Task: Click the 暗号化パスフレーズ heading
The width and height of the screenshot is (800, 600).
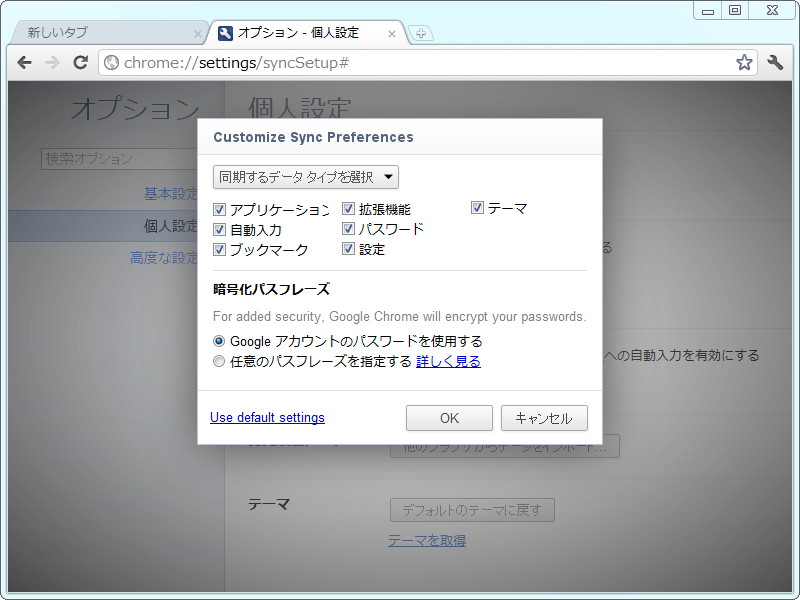Action: [271, 289]
